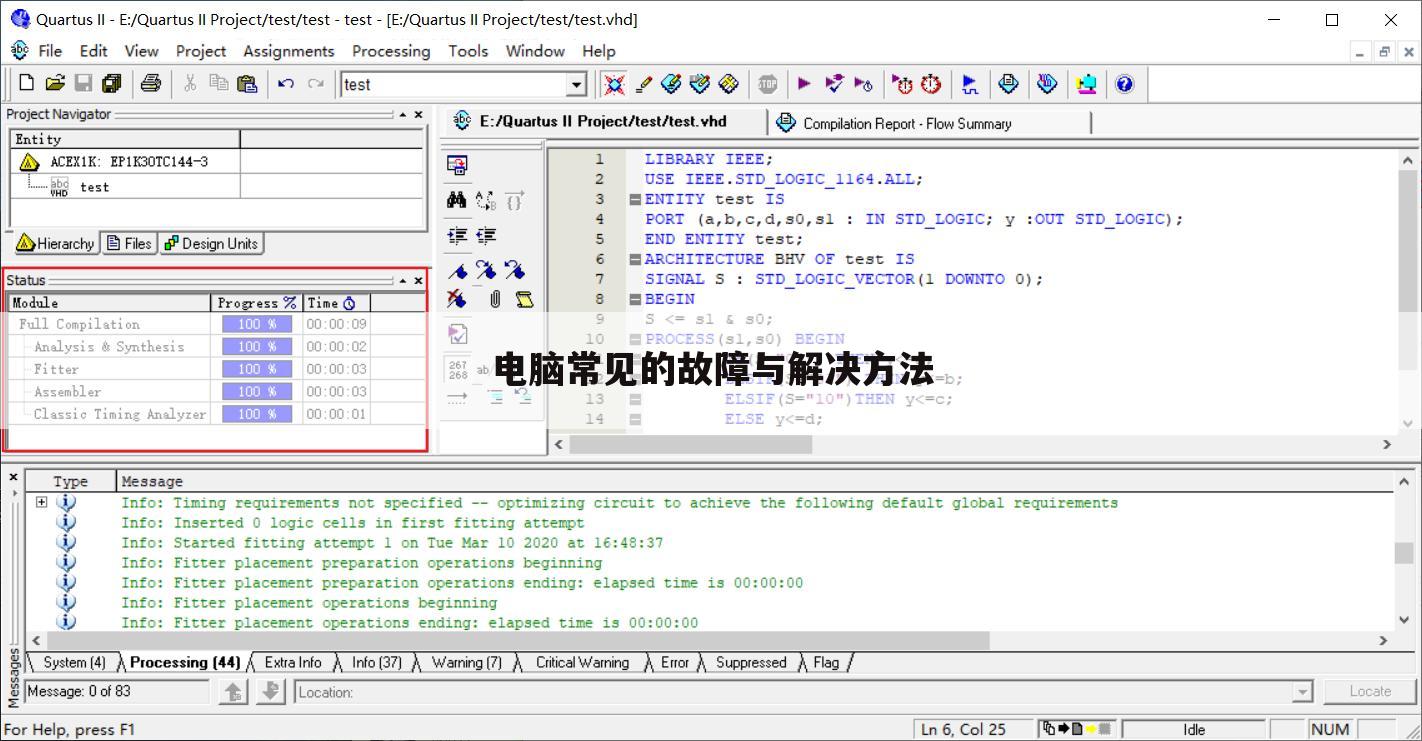The width and height of the screenshot is (1422, 741).
Task: Decrease indent using the editor outdent icon
Action: tap(486, 236)
